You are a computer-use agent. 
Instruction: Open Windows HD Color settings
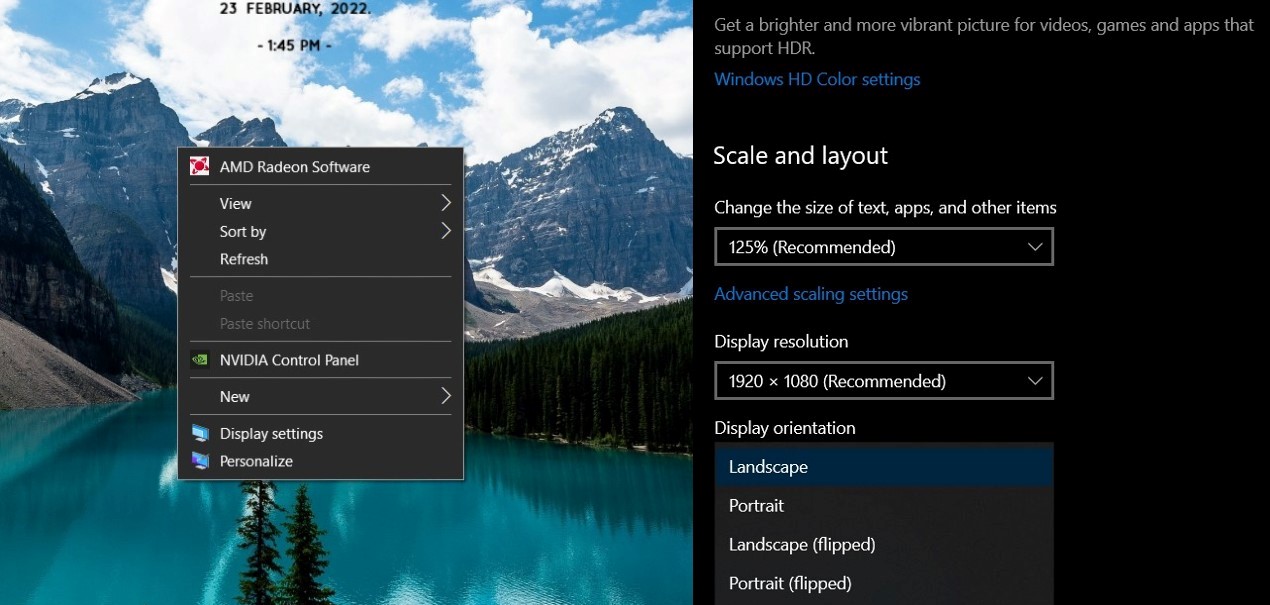point(817,79)
